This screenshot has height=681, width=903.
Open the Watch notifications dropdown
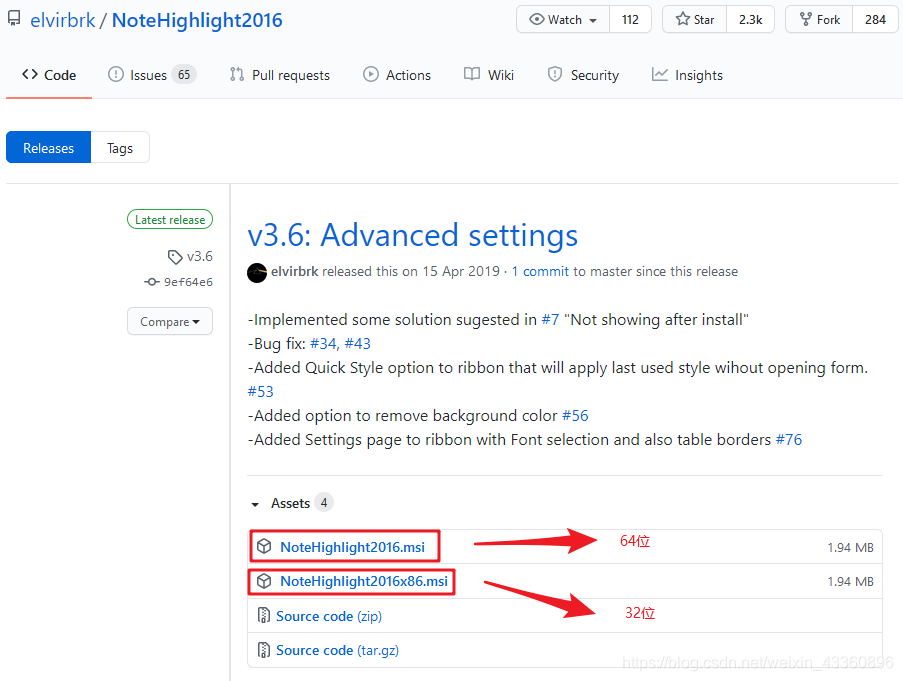[563, 20]
